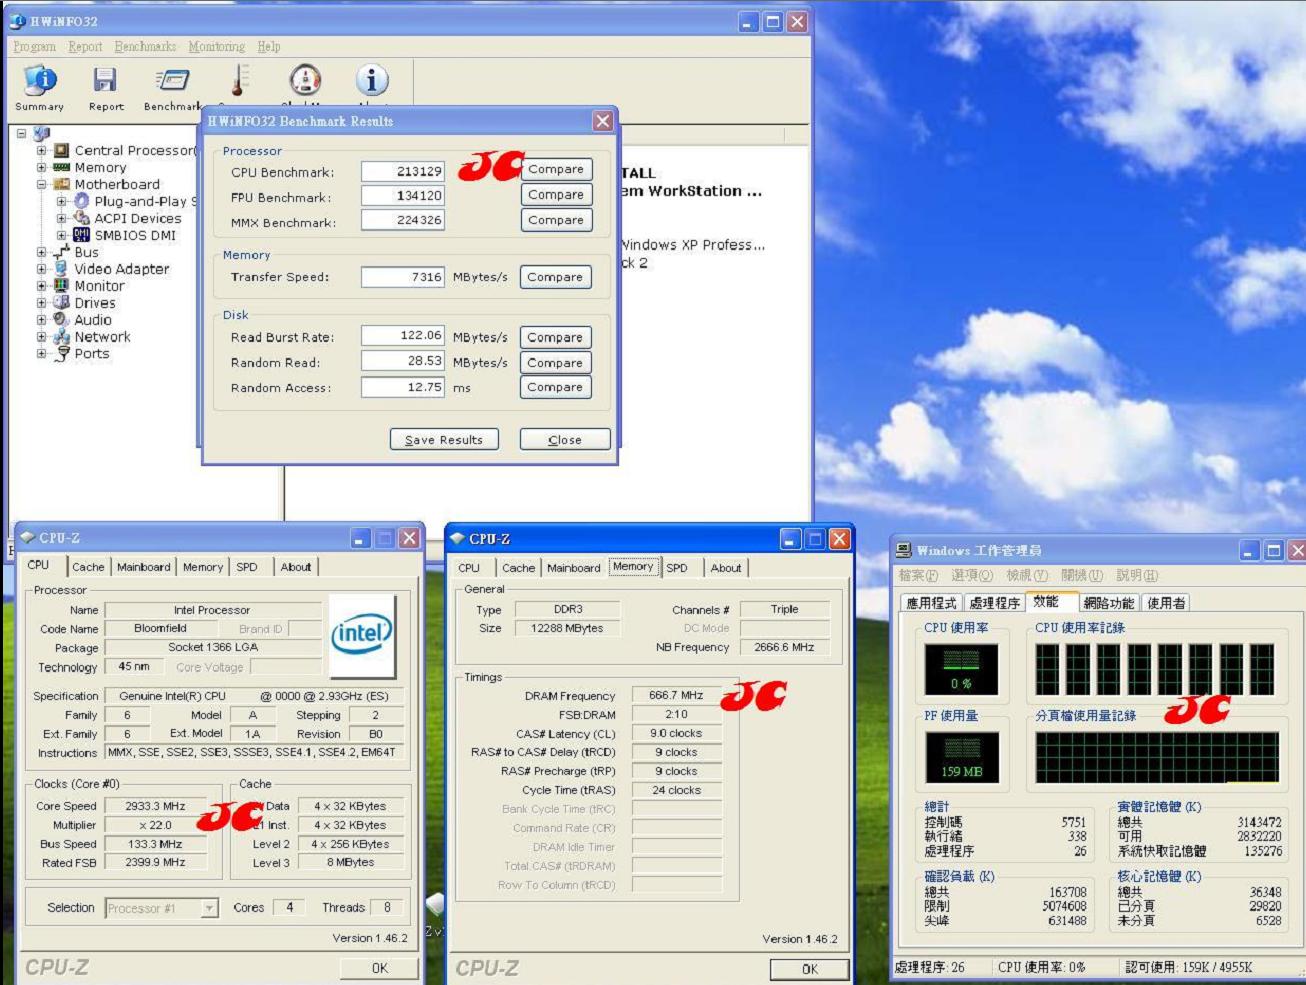The width and height of the screenshot is (1306, 985).
Task: Click the Drives icon in tree
Action: (x=61, y=302)
